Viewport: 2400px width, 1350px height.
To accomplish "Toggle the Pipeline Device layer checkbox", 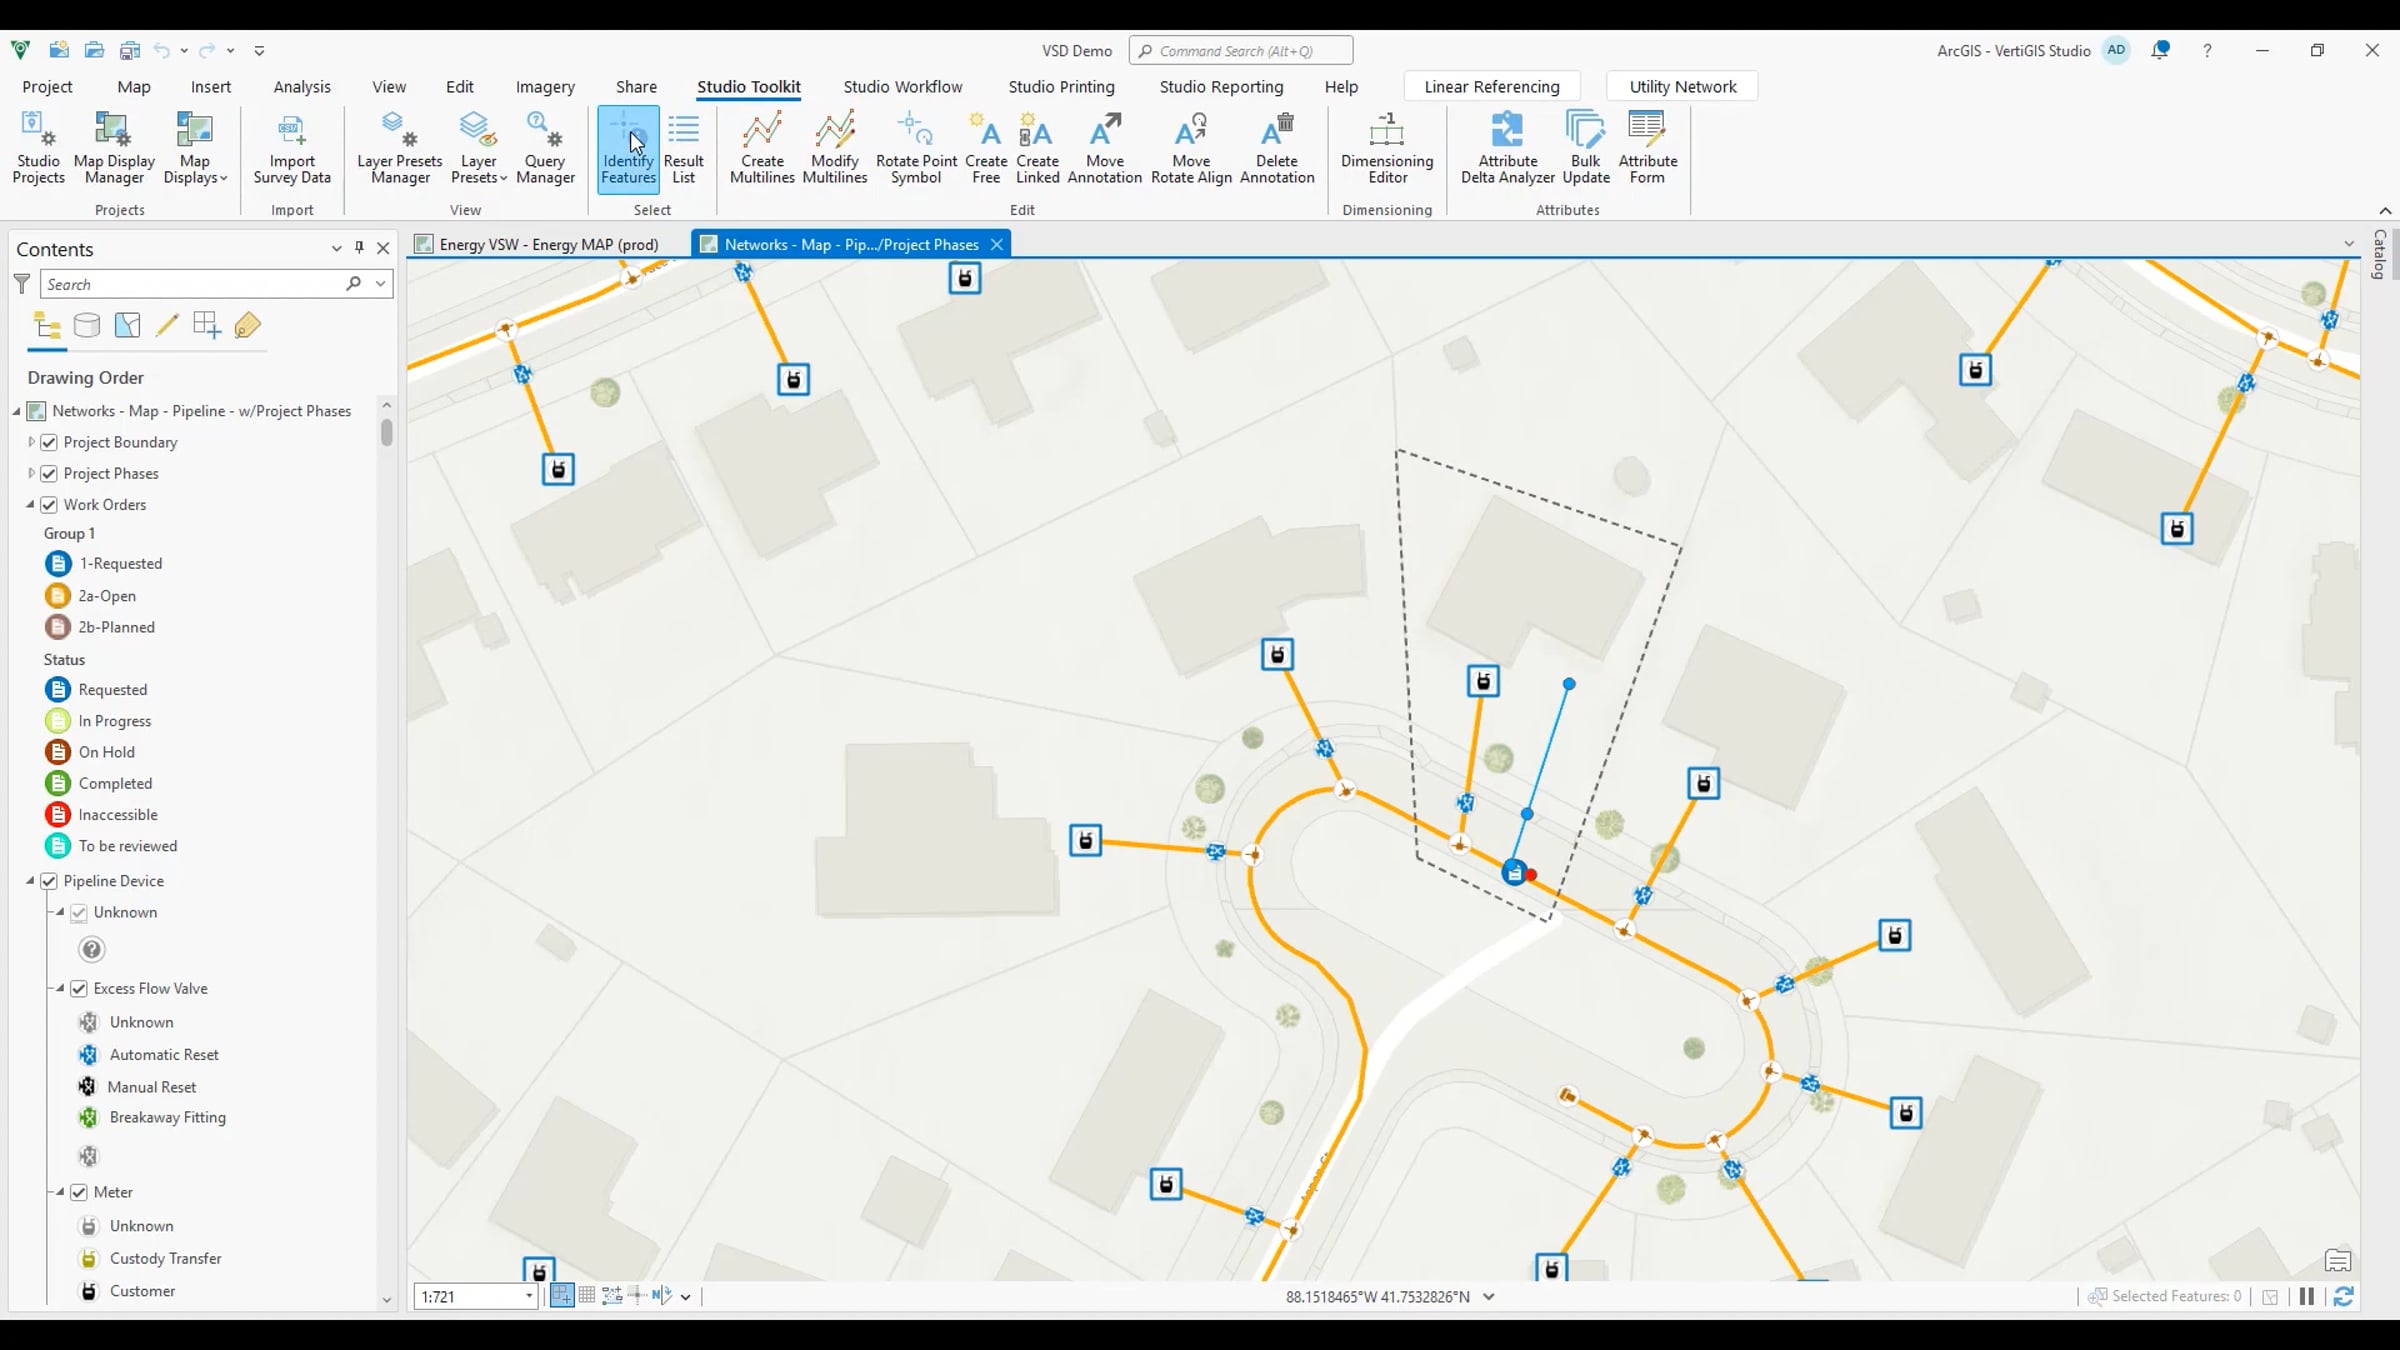I will (49, 881).
